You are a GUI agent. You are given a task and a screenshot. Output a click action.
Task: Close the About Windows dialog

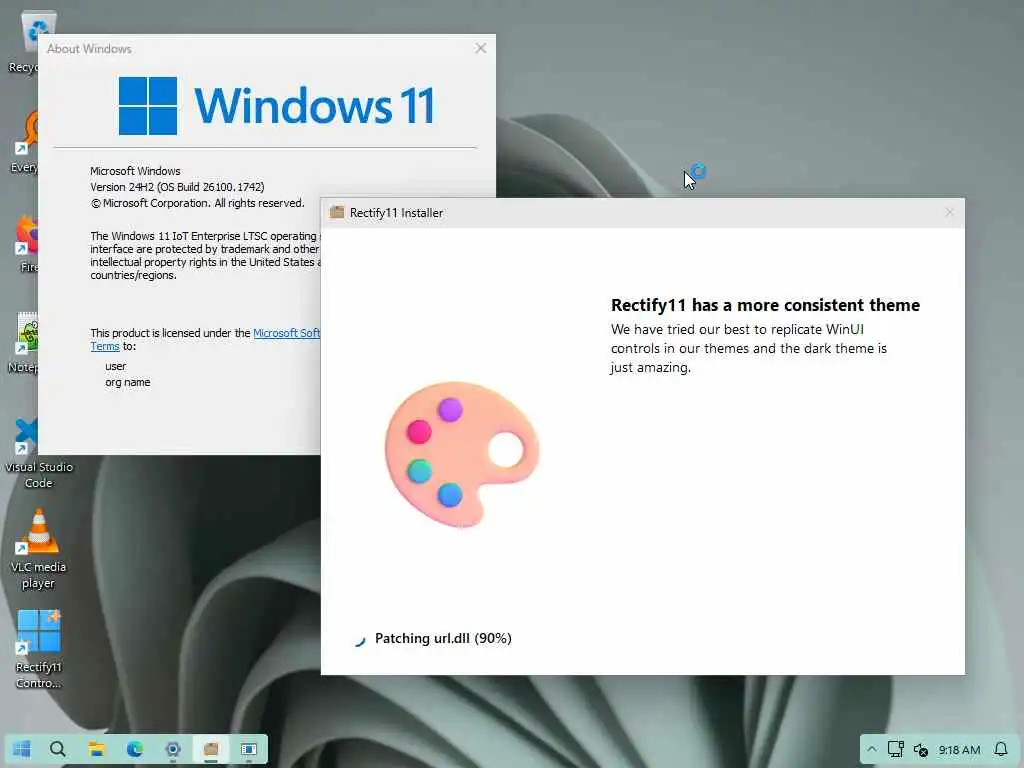coord(481,48)
